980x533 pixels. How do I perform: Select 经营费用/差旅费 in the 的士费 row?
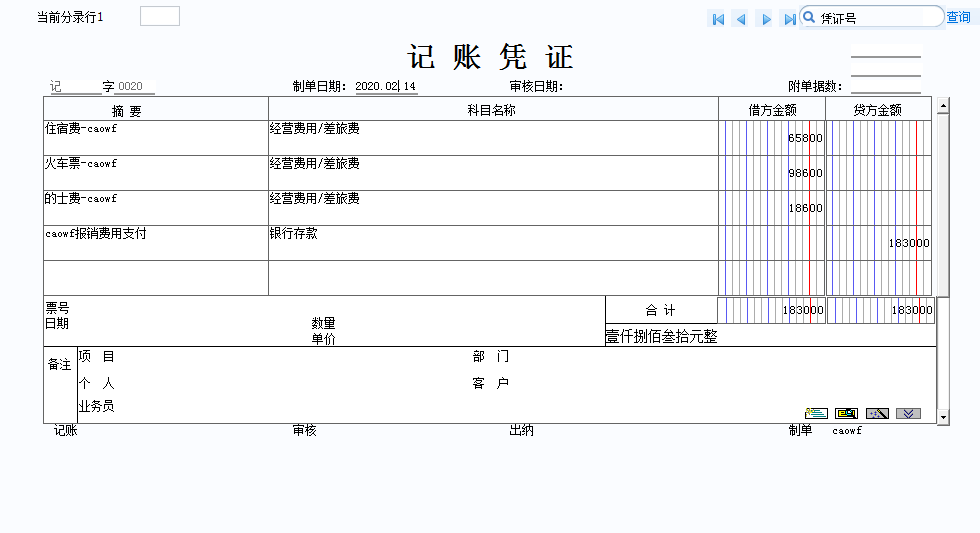pyautogui.click(x=493, y=207)
